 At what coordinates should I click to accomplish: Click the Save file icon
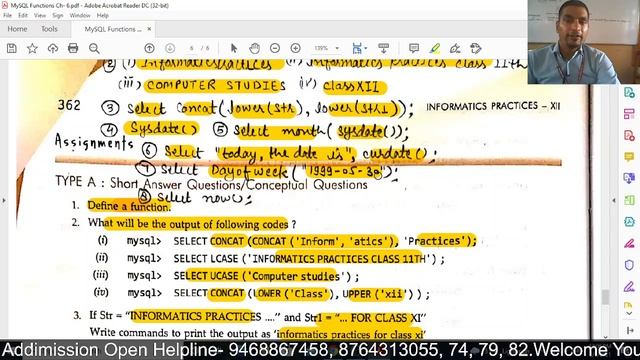coord(12,49)
